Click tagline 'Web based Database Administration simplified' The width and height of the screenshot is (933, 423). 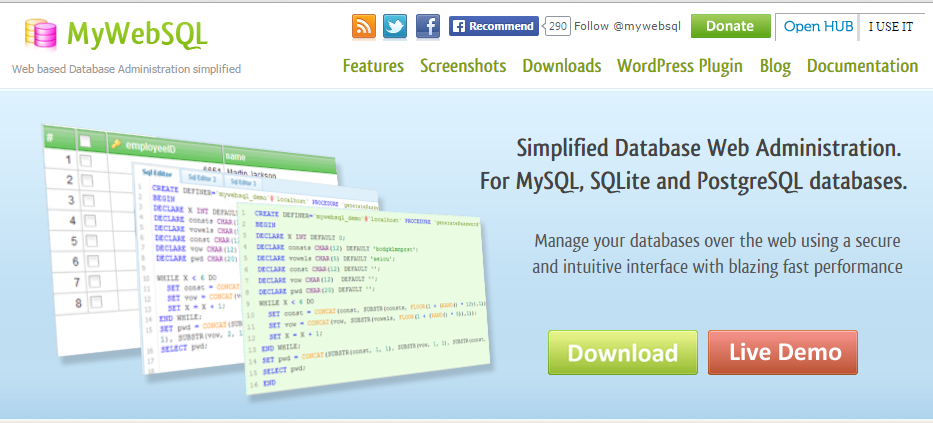pyautogui.click(x=126, y=69)
